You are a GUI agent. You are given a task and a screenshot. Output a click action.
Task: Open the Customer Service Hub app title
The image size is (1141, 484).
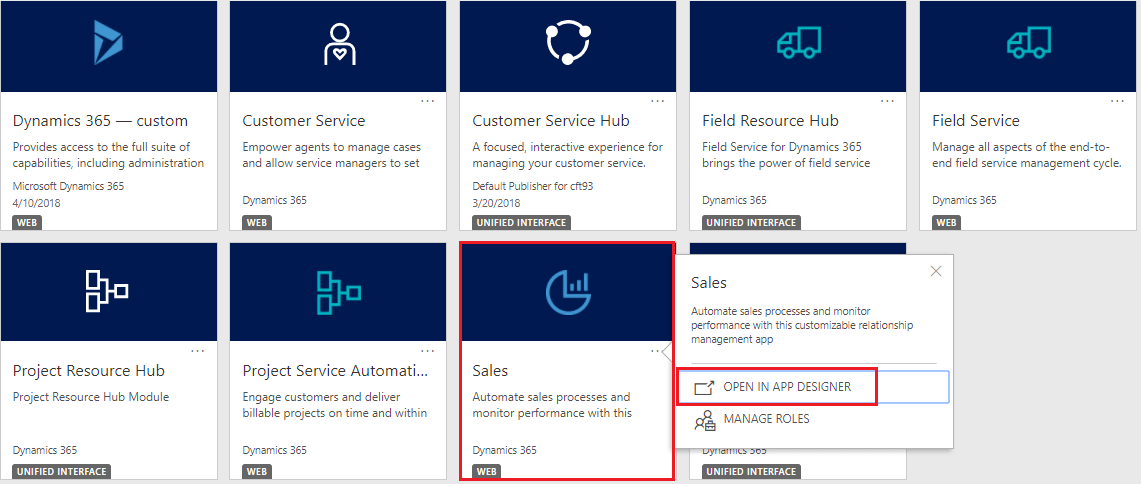click(551, 121)
